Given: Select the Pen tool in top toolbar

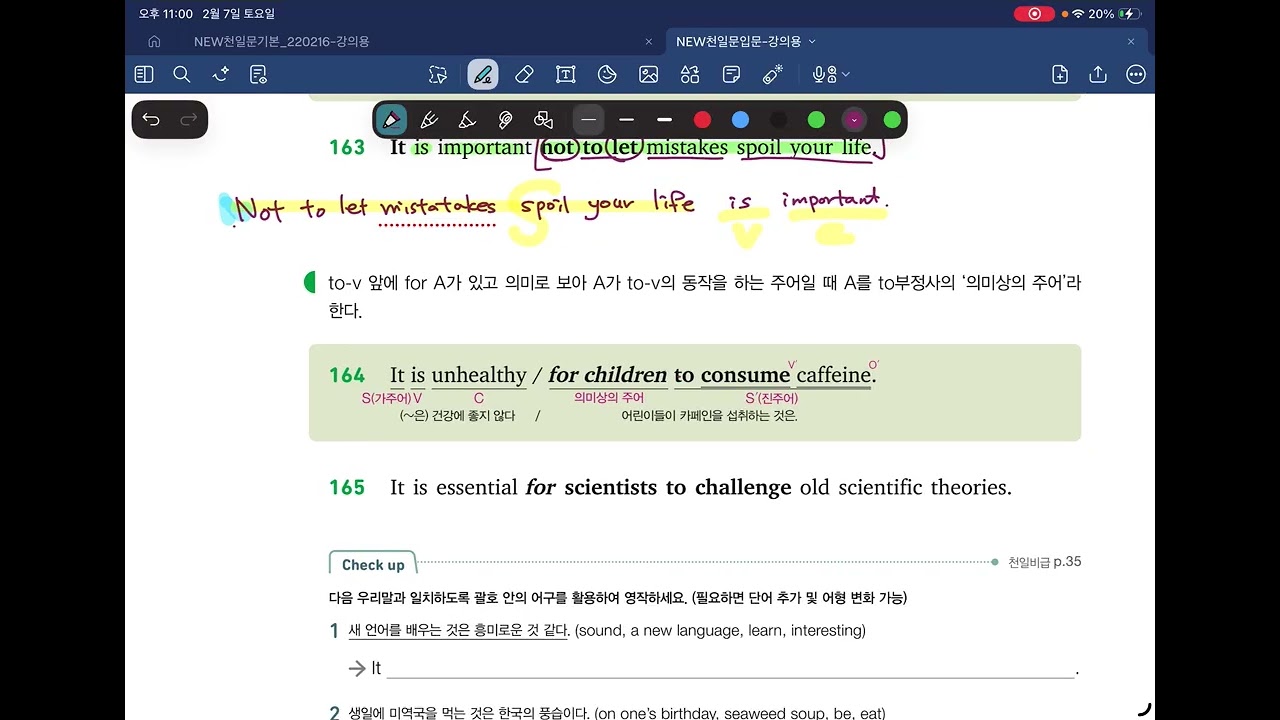Looking at the screenshot, I should tap(483, 74).
